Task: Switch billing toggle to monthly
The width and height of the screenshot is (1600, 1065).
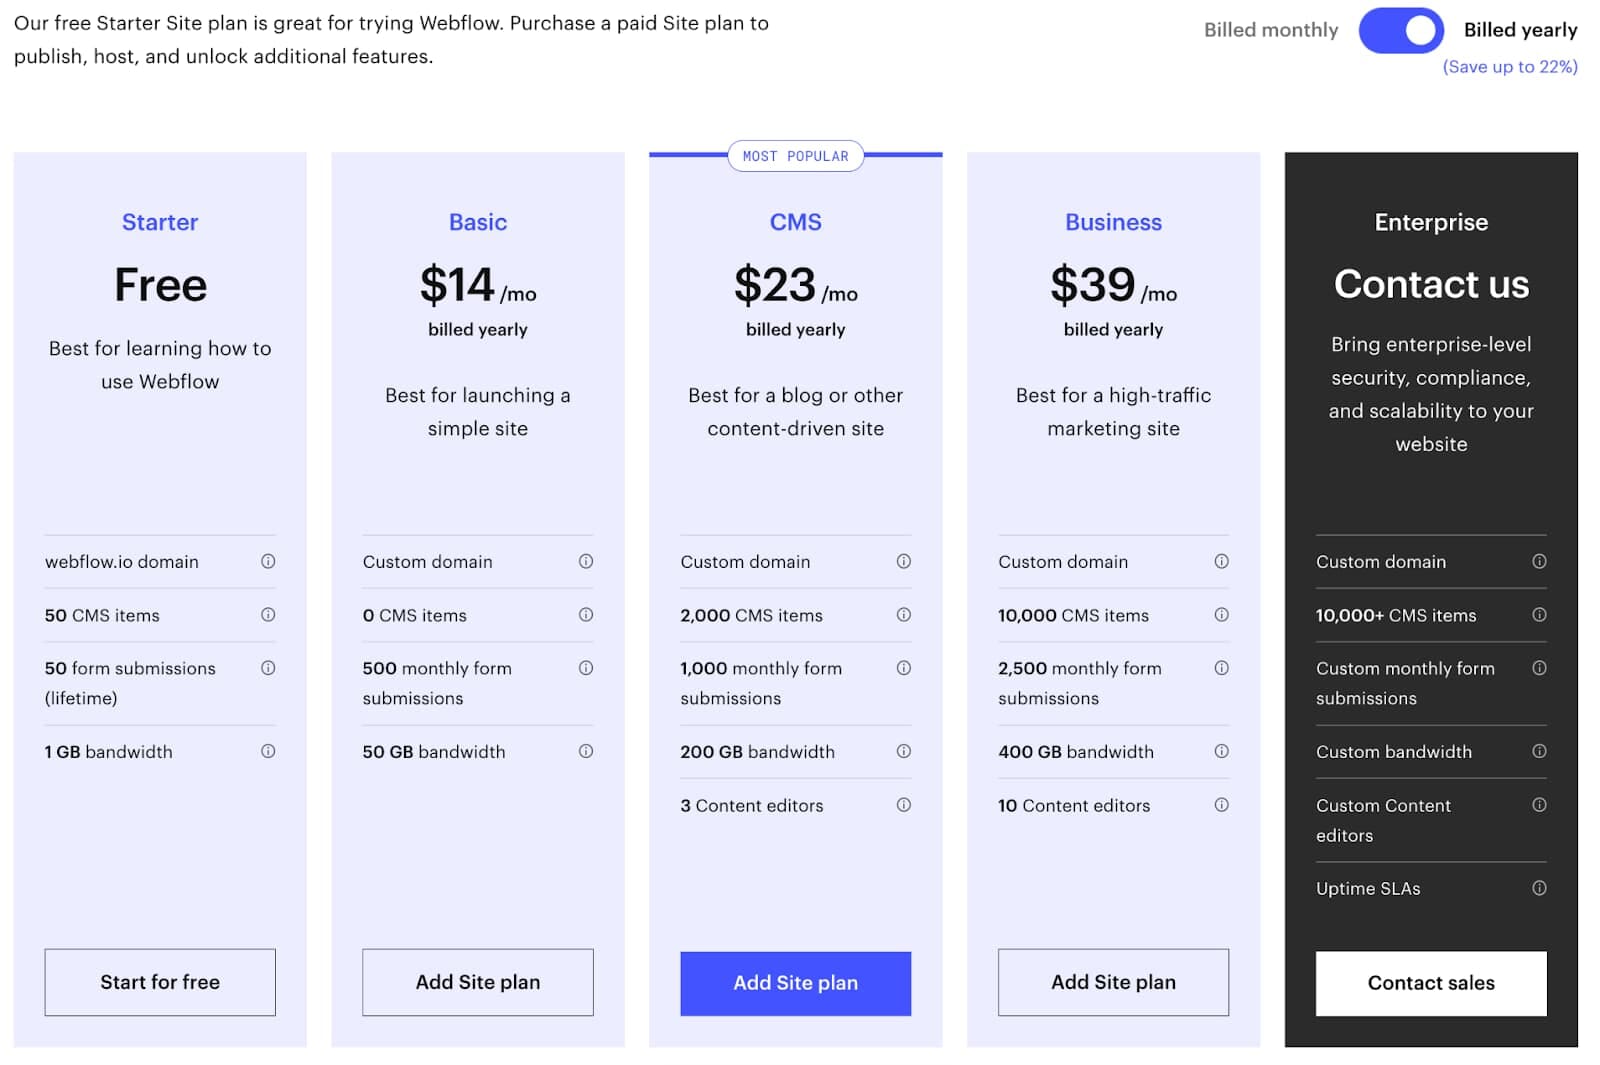Action: click(x=1400, y=30)
